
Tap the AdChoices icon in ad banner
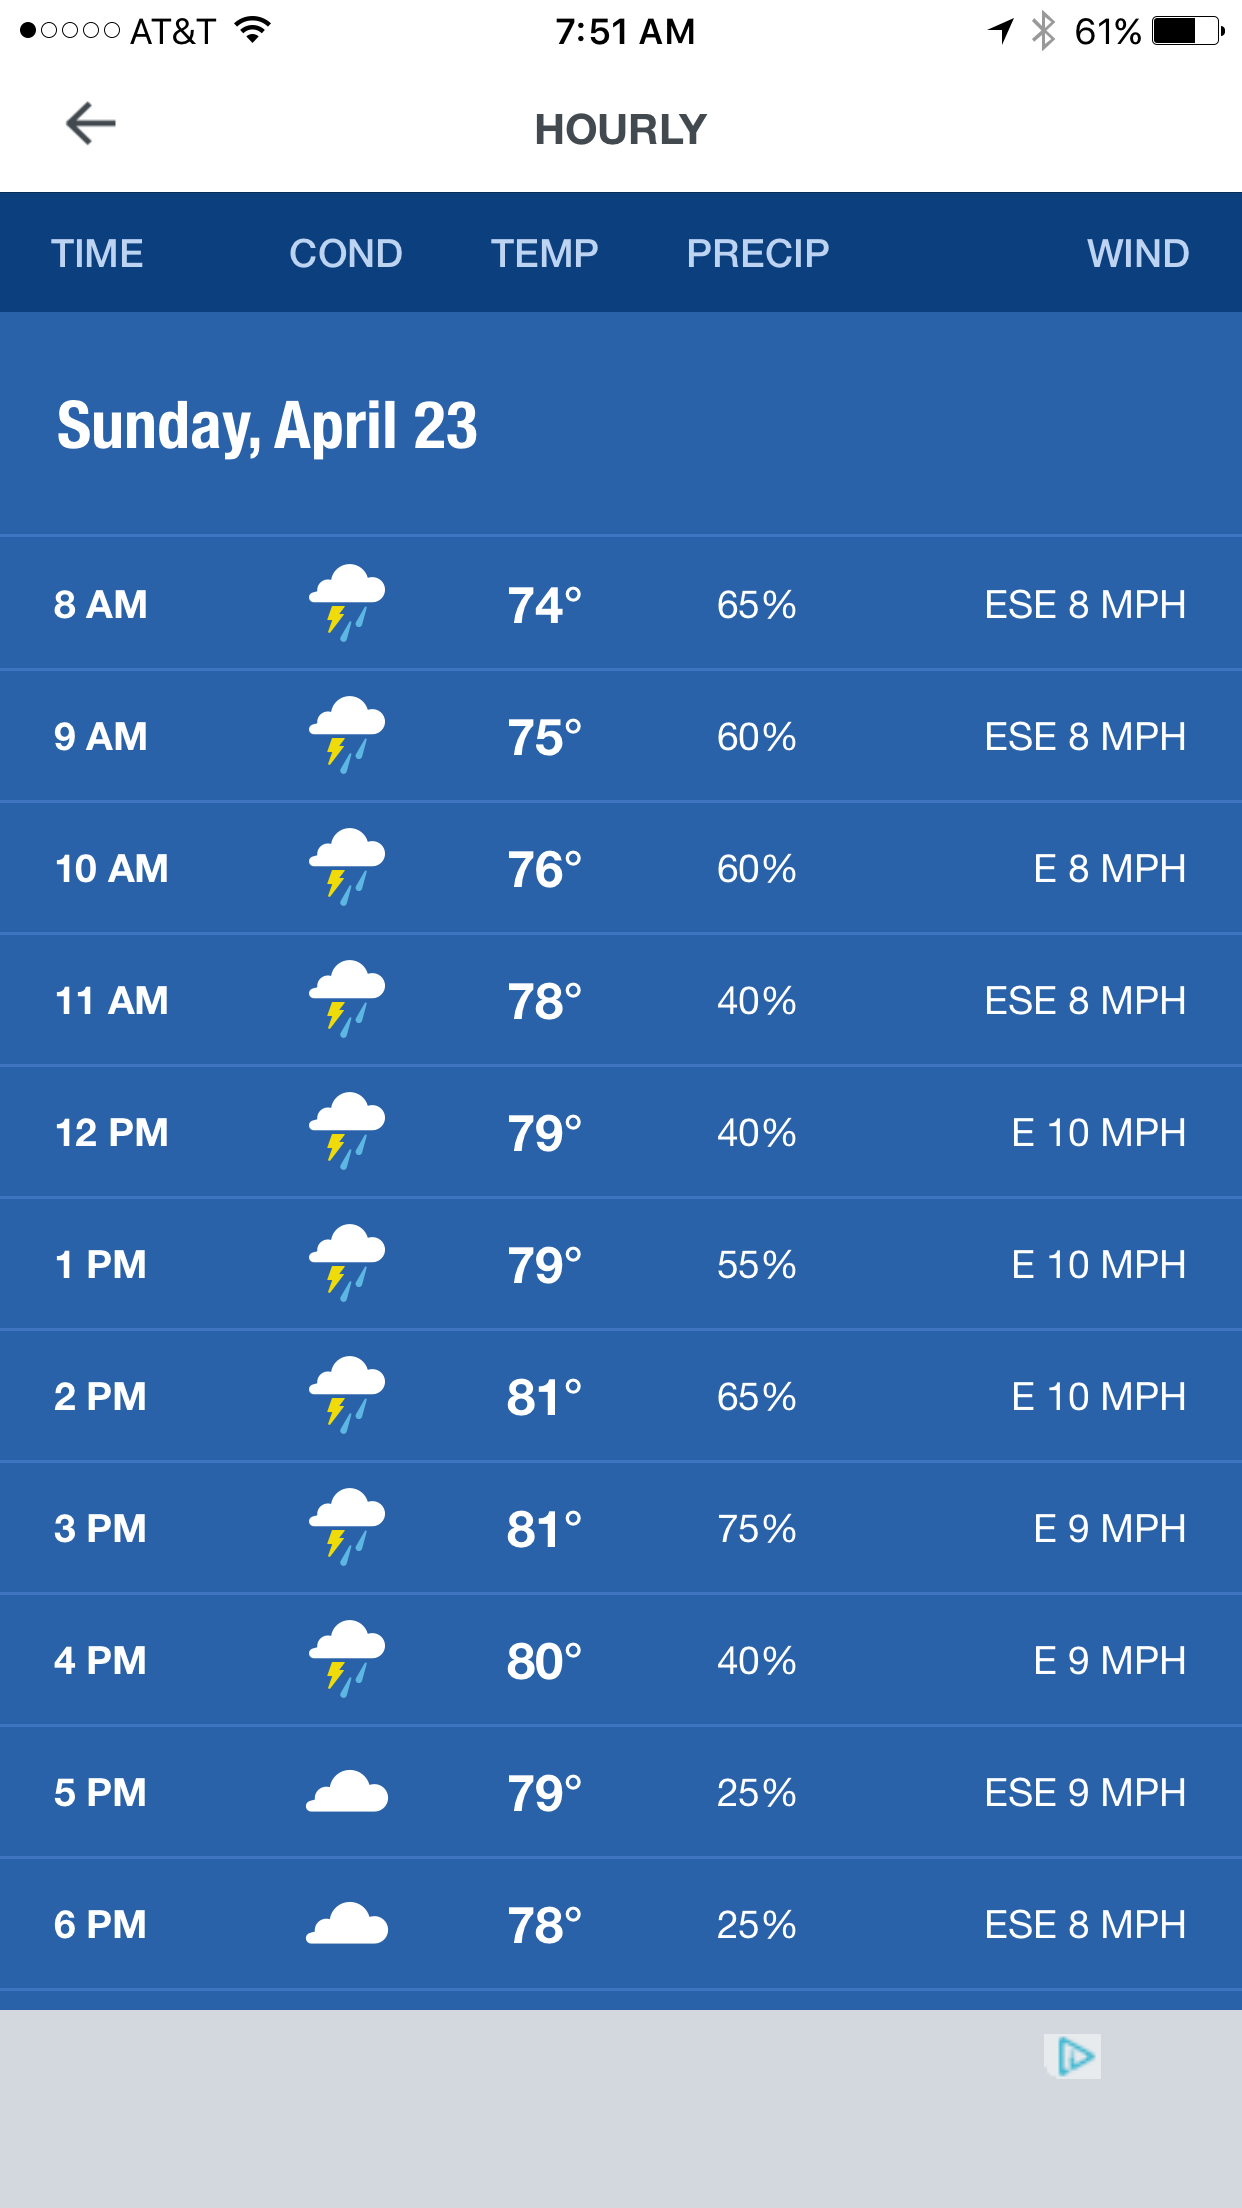click(1074, 2056)
